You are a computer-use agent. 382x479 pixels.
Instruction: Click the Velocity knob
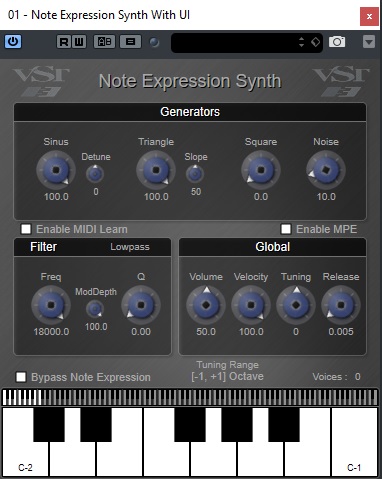[x=251, y=305]
